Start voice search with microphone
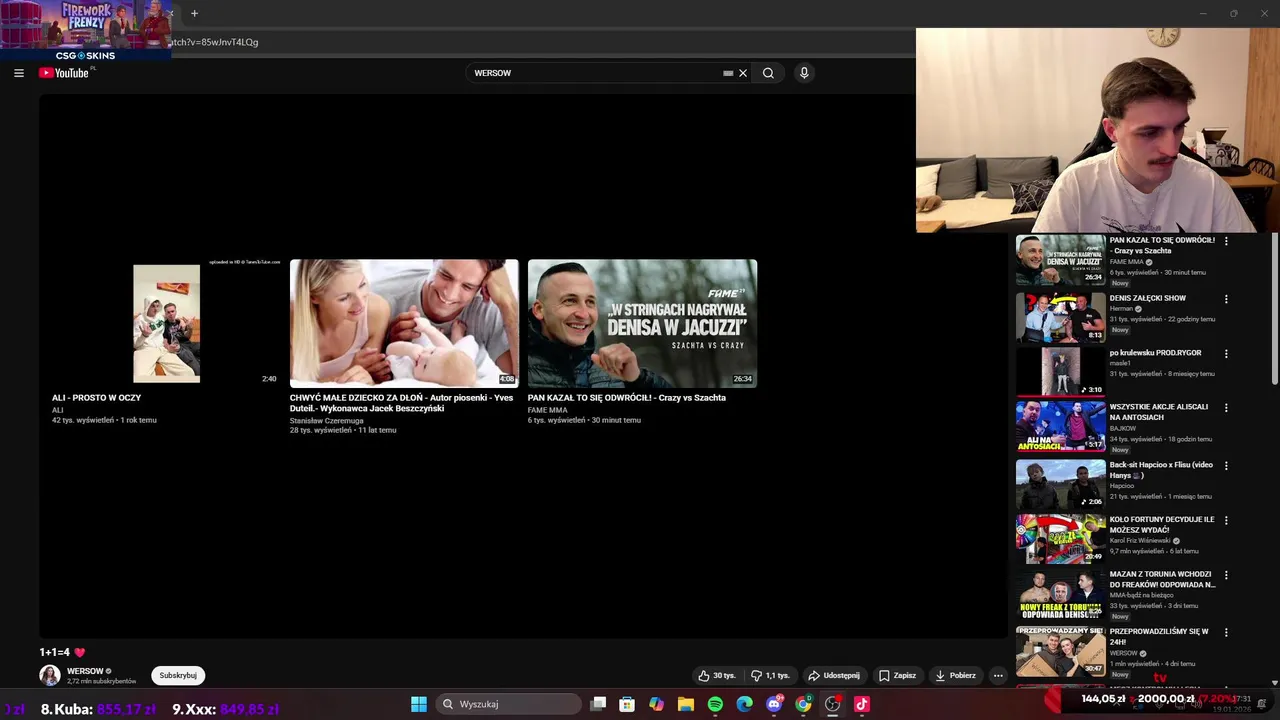Viewport: 1280px width, 720px height. coord(804,73)
